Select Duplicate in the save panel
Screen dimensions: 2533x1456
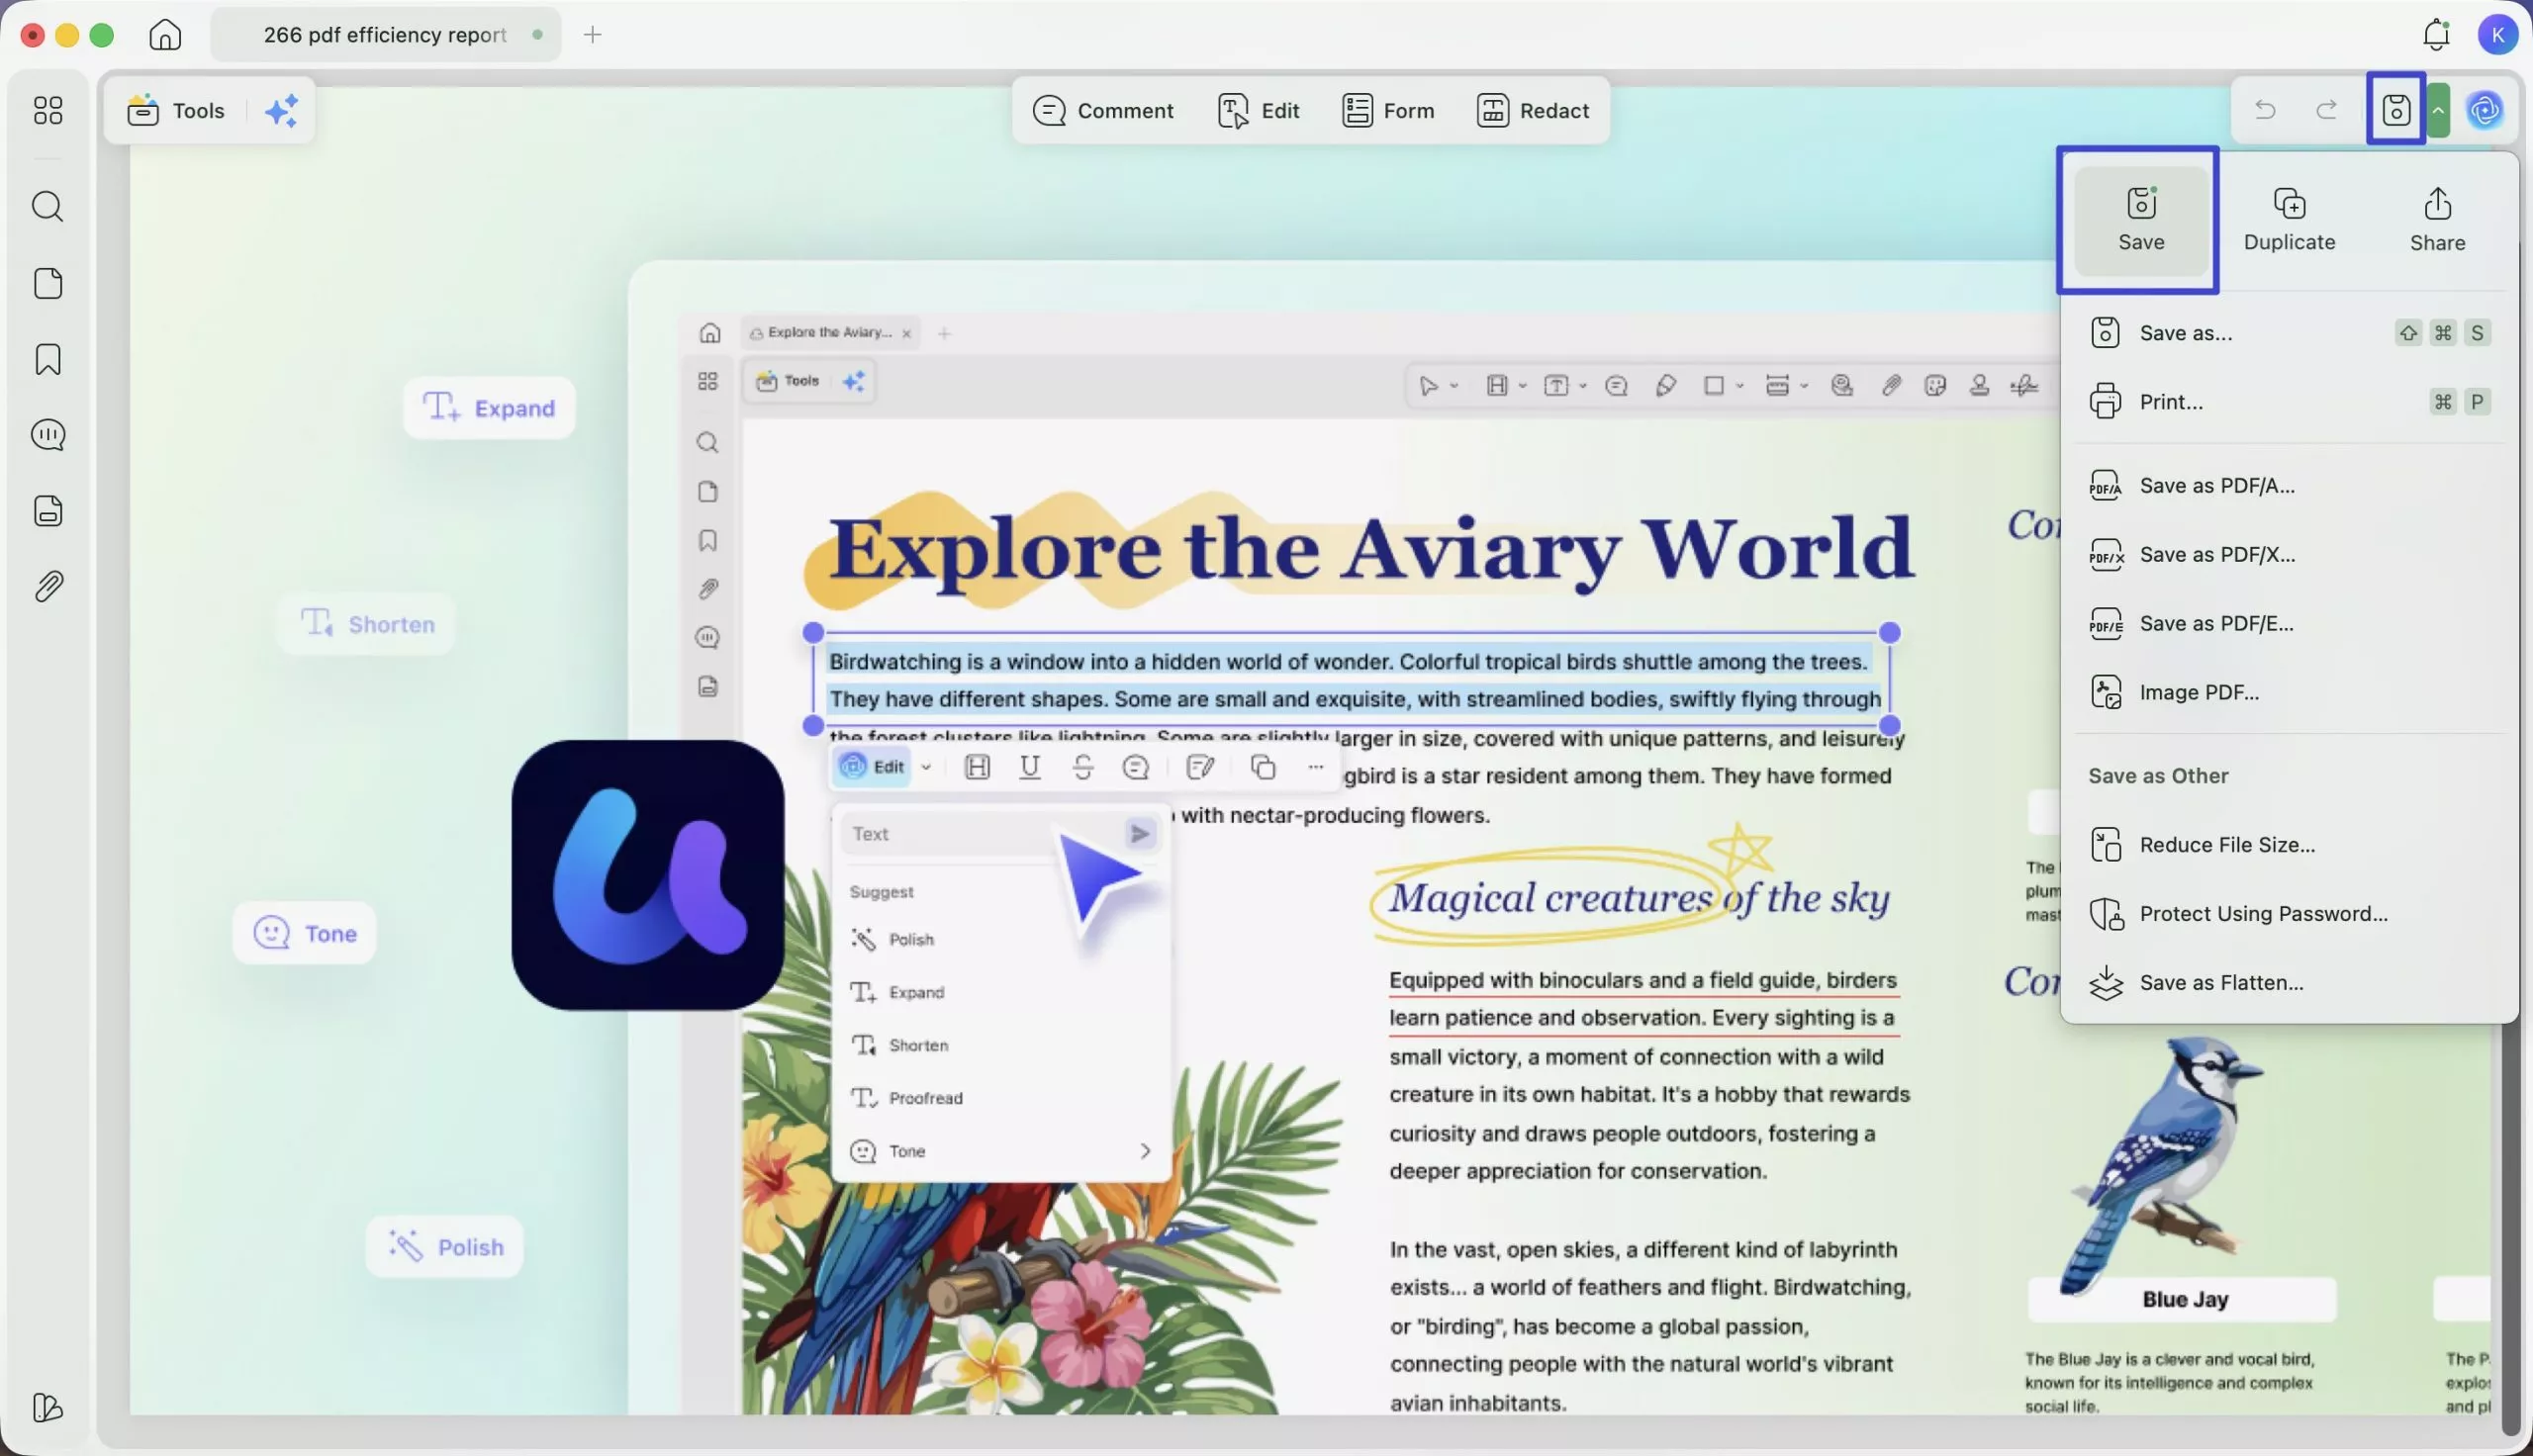[x=2289, y=220]
